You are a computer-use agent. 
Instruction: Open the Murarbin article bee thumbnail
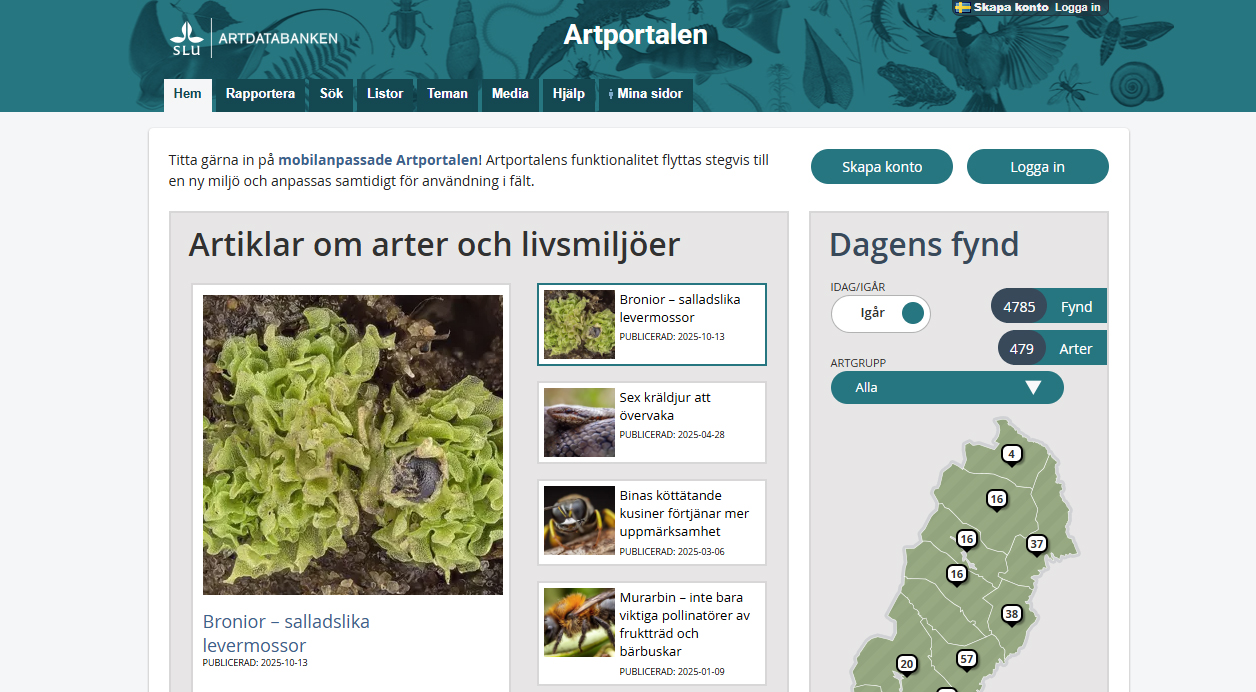[x=579, y=622]
